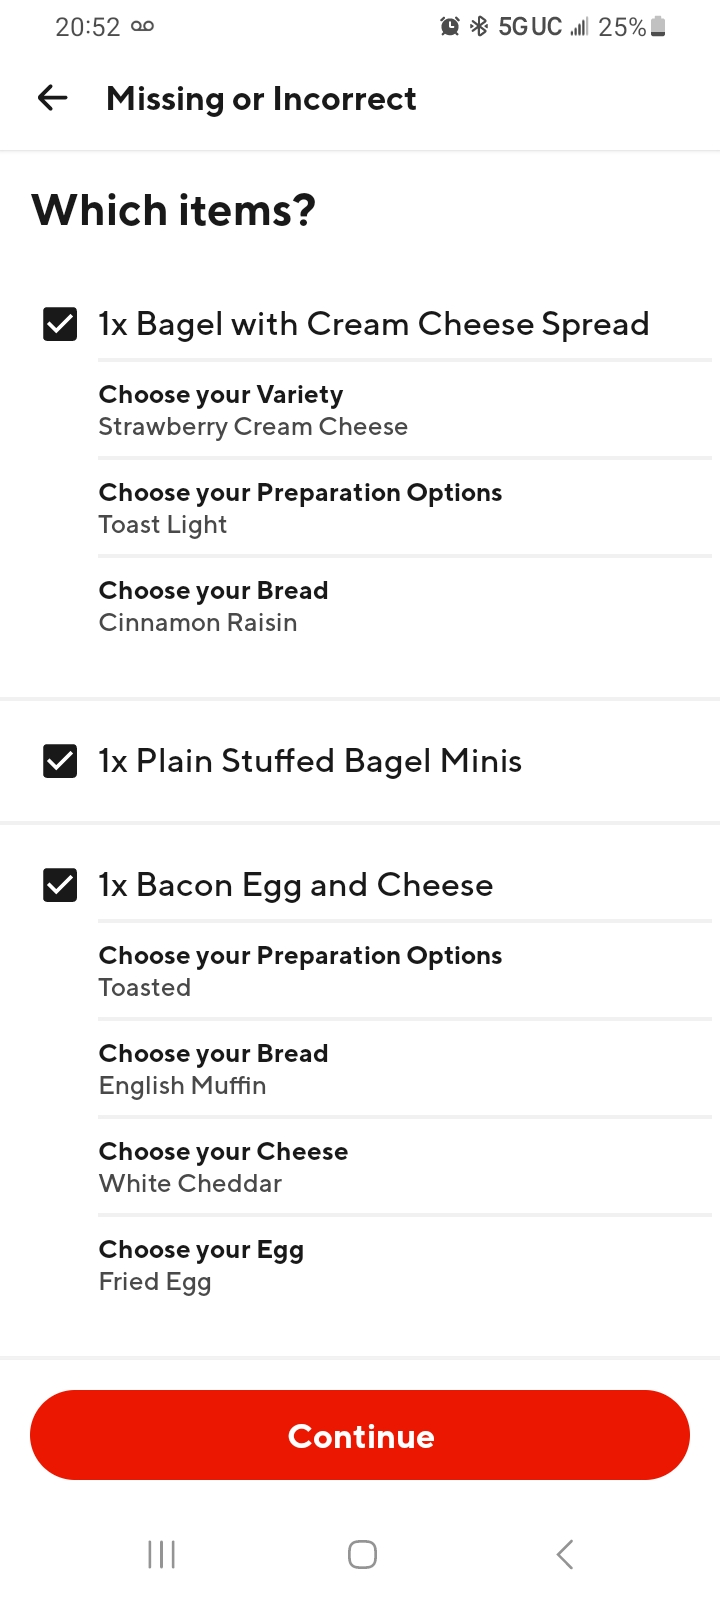Tap the Android back chevron icon

coord(565,1554)
